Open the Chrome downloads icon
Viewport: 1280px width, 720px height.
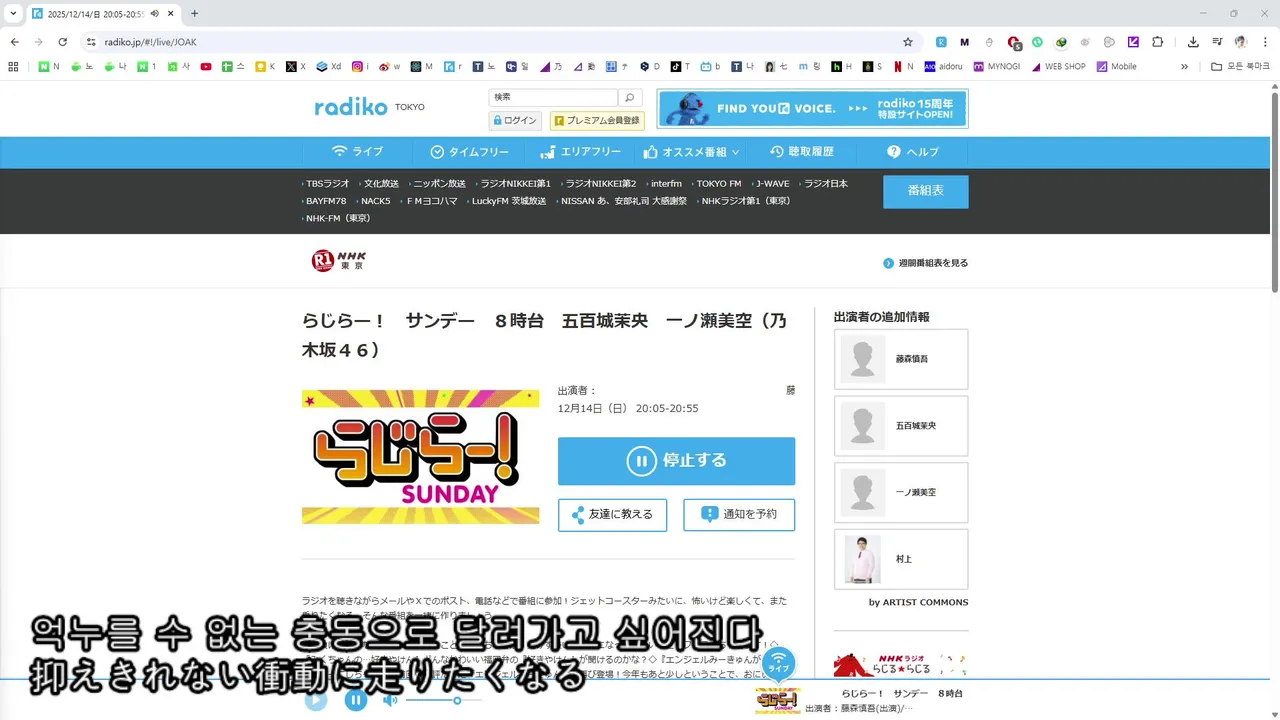tap(1193, 42)
